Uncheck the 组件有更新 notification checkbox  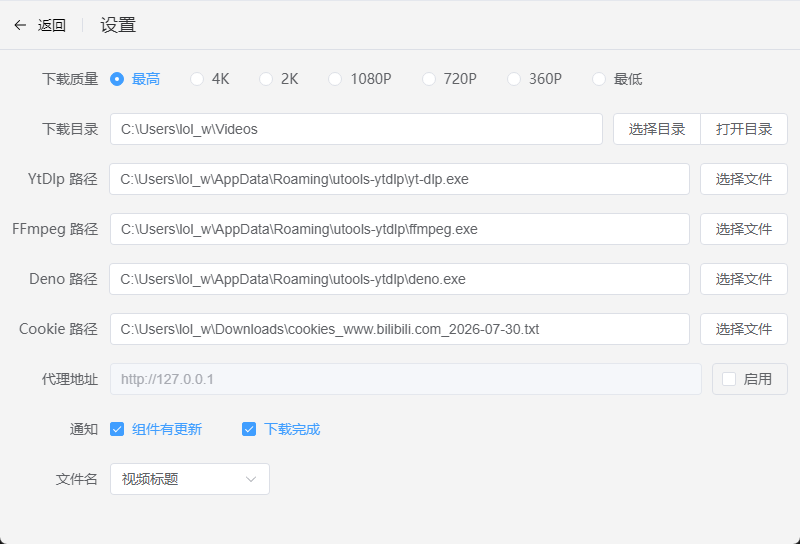[x=117, y=429]
